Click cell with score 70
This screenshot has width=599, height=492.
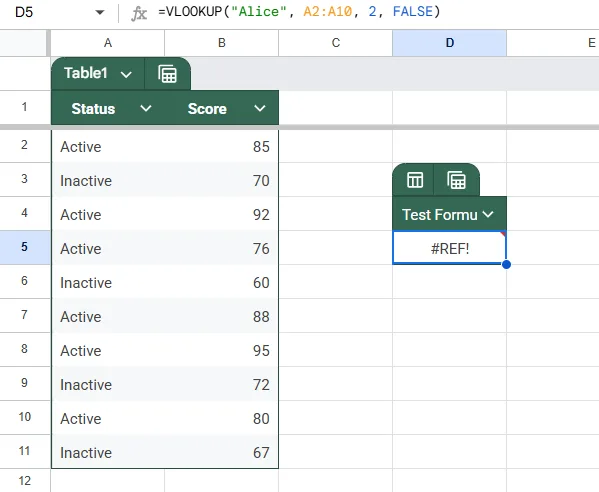click(x=222, y=180)
